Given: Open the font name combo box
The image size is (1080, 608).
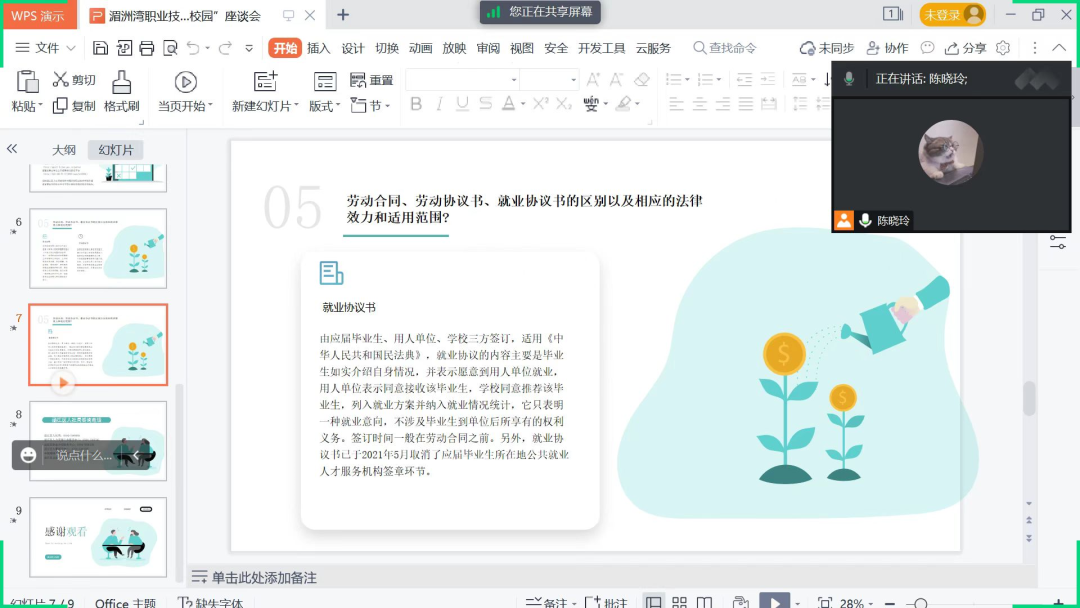Looking at the screenshot, I should (462, 80).
